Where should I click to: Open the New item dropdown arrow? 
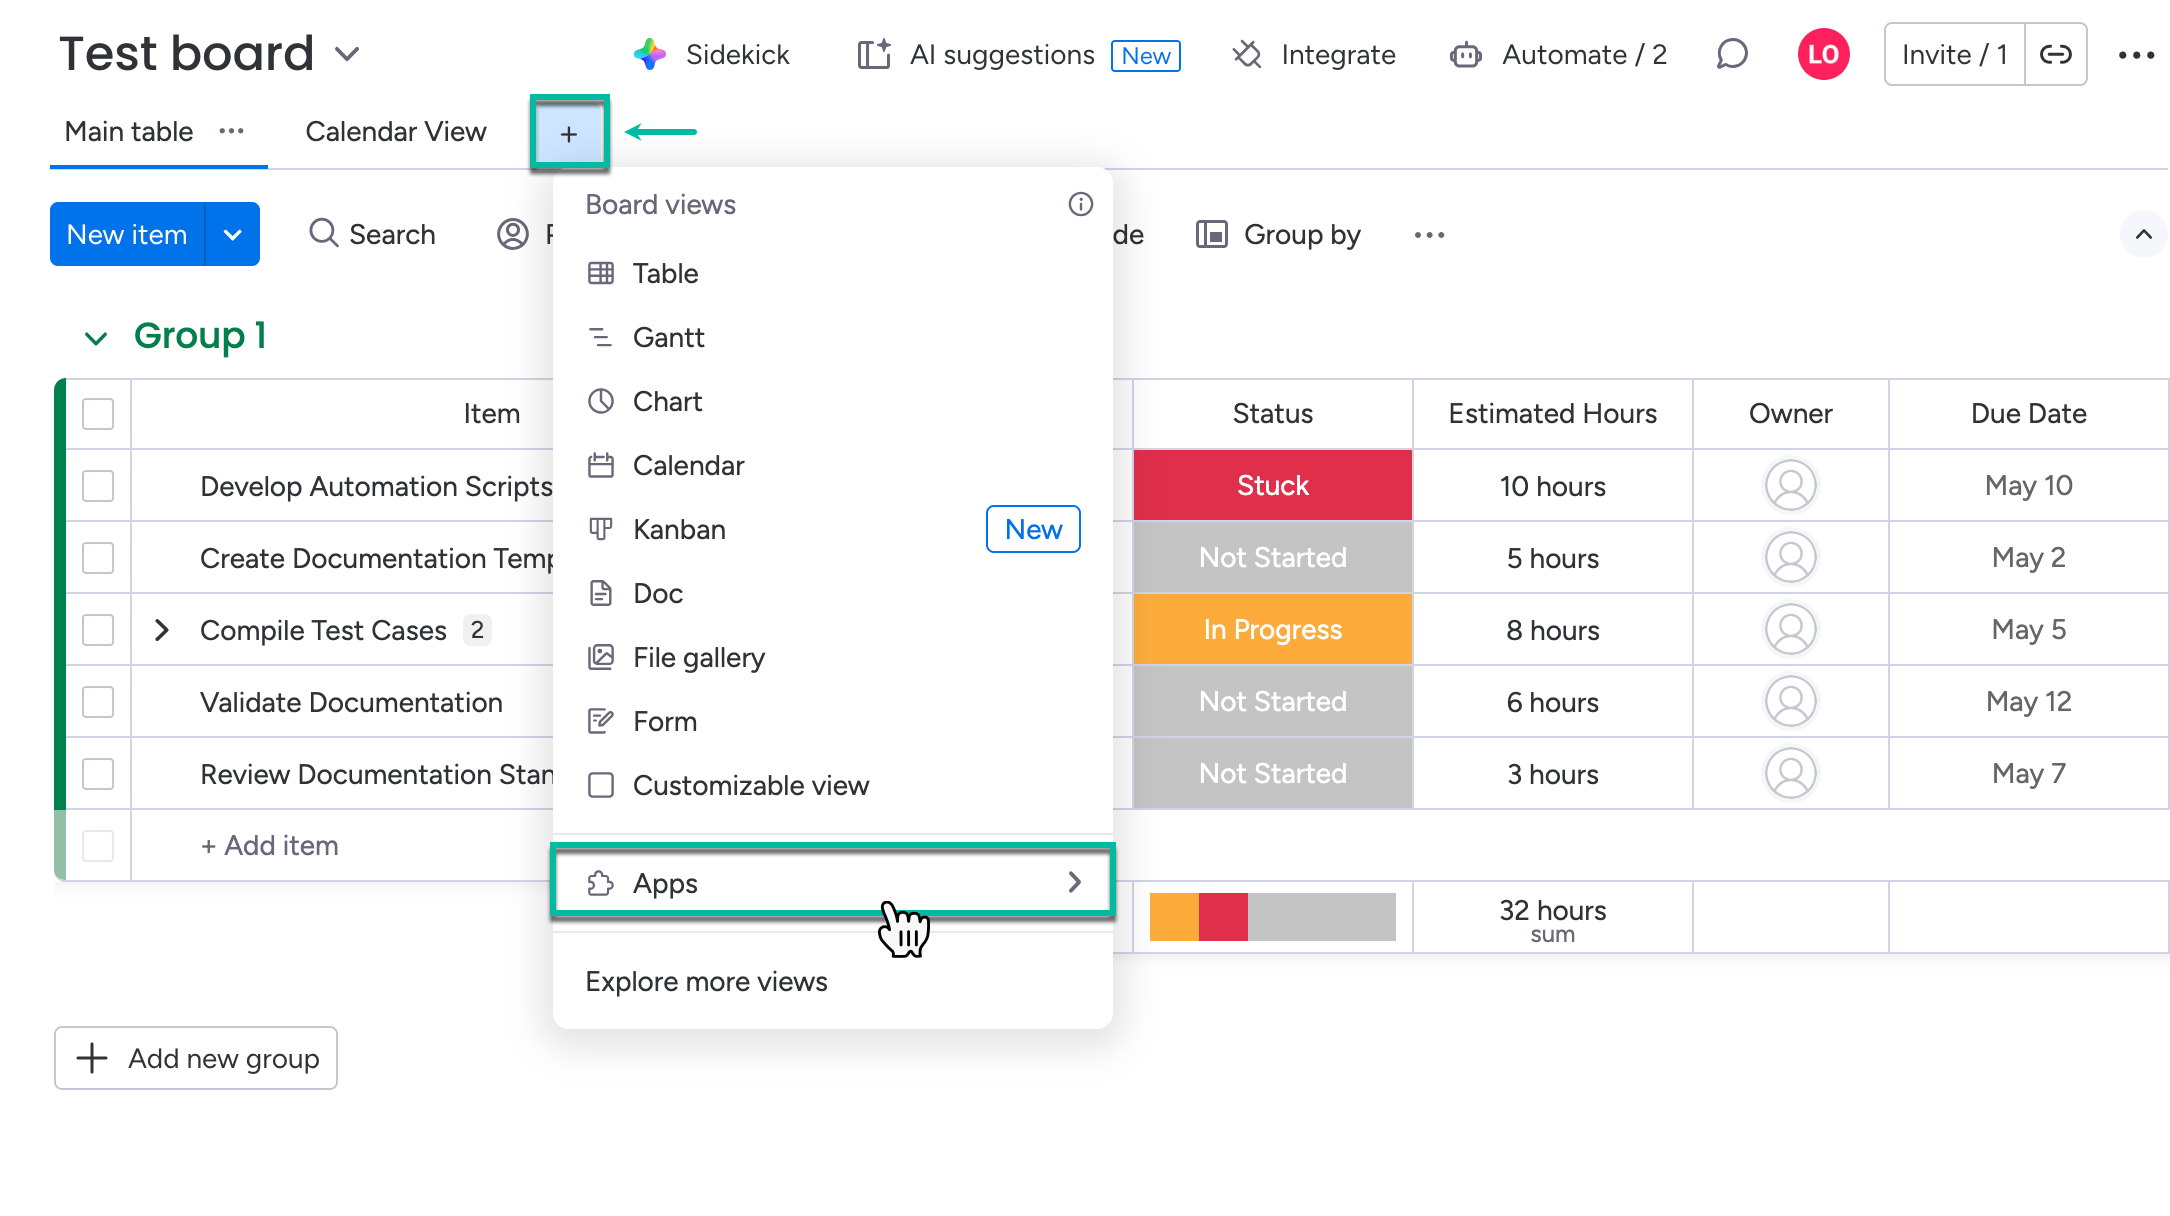(x=233, y=234)
